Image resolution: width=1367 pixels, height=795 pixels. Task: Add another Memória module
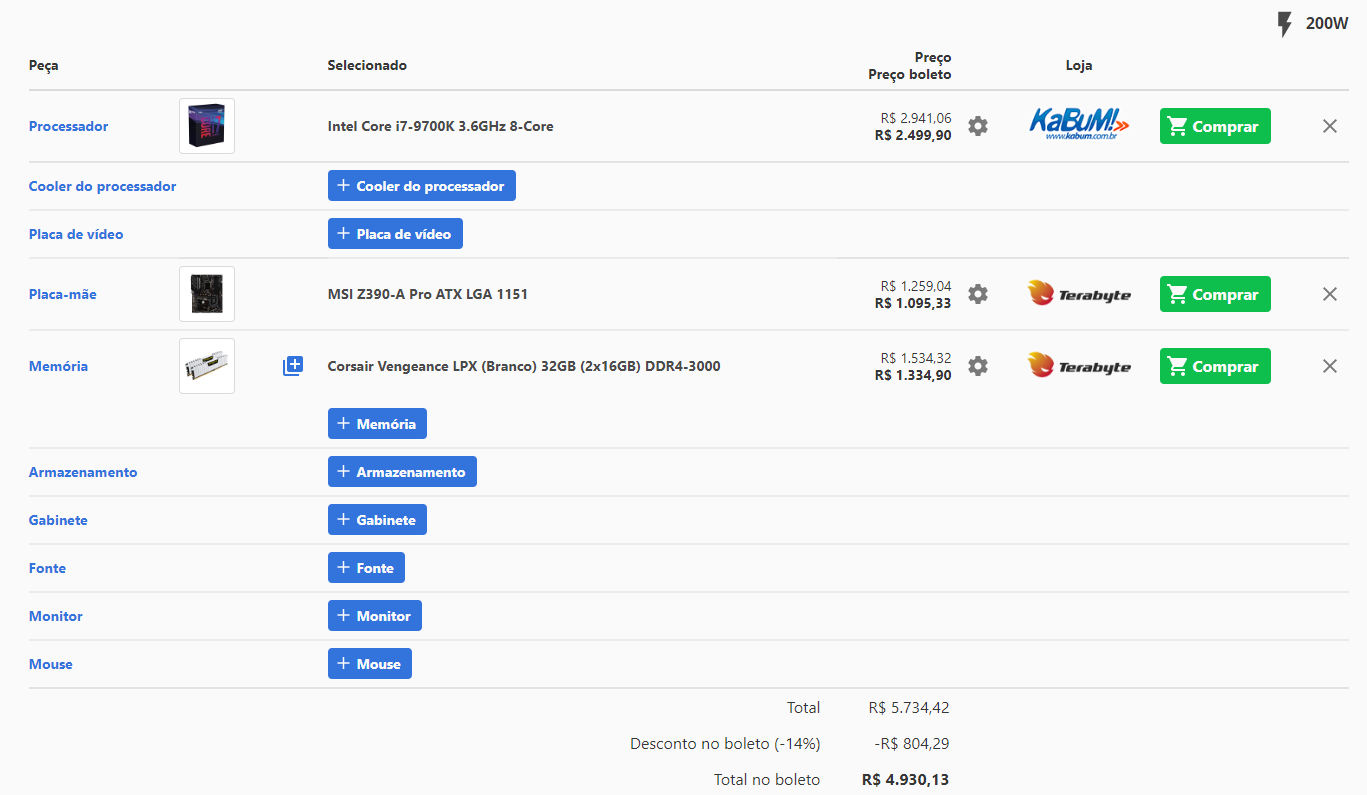pos(378,424)
